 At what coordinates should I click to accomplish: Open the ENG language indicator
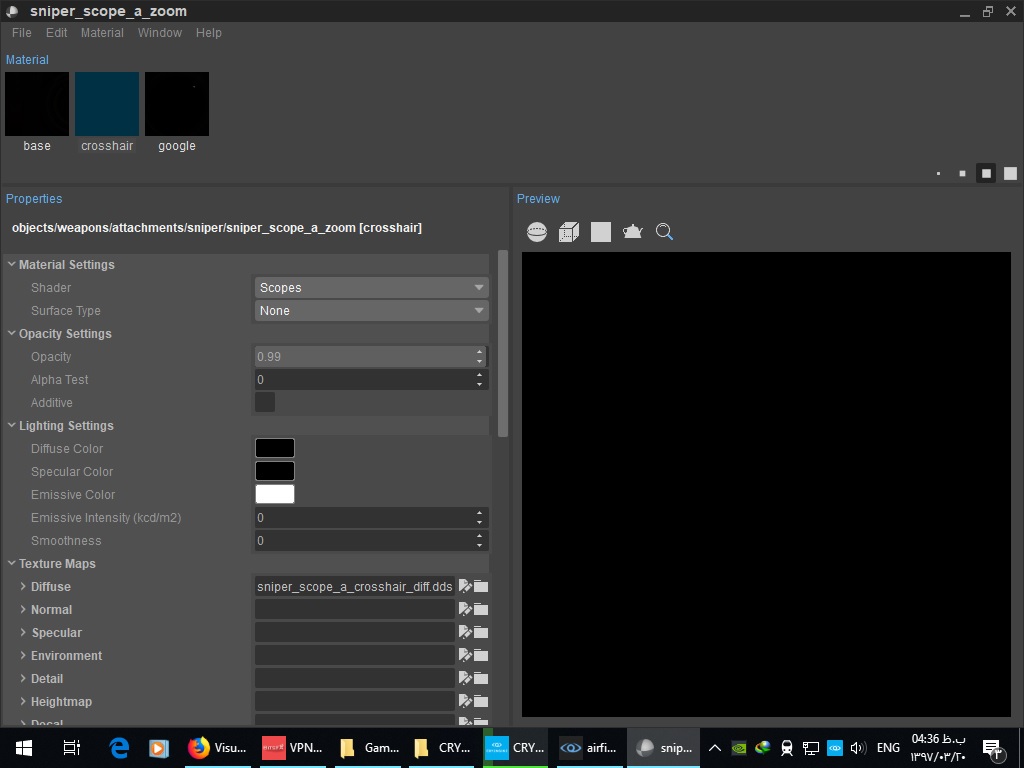(888, 748)
